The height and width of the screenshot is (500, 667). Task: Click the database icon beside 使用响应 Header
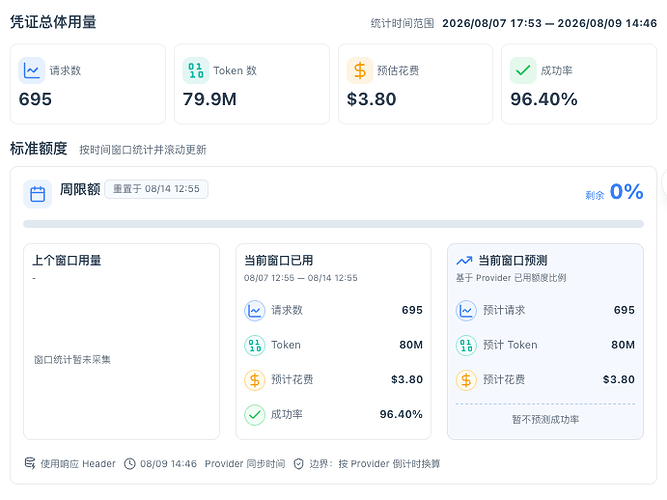click(30, 463)
